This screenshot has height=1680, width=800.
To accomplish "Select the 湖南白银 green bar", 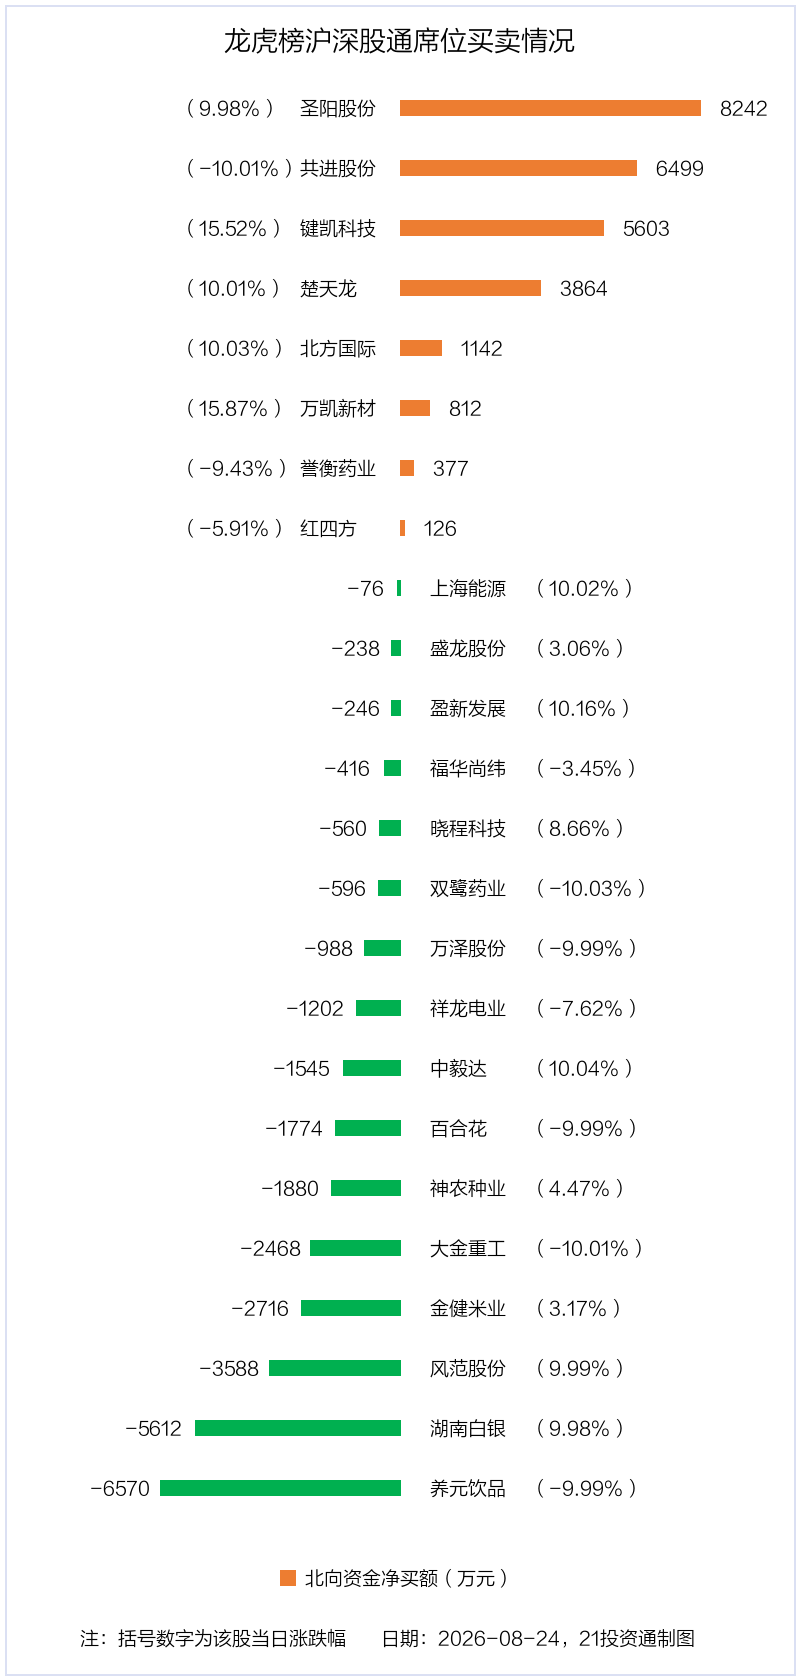I will point(298,1428).
